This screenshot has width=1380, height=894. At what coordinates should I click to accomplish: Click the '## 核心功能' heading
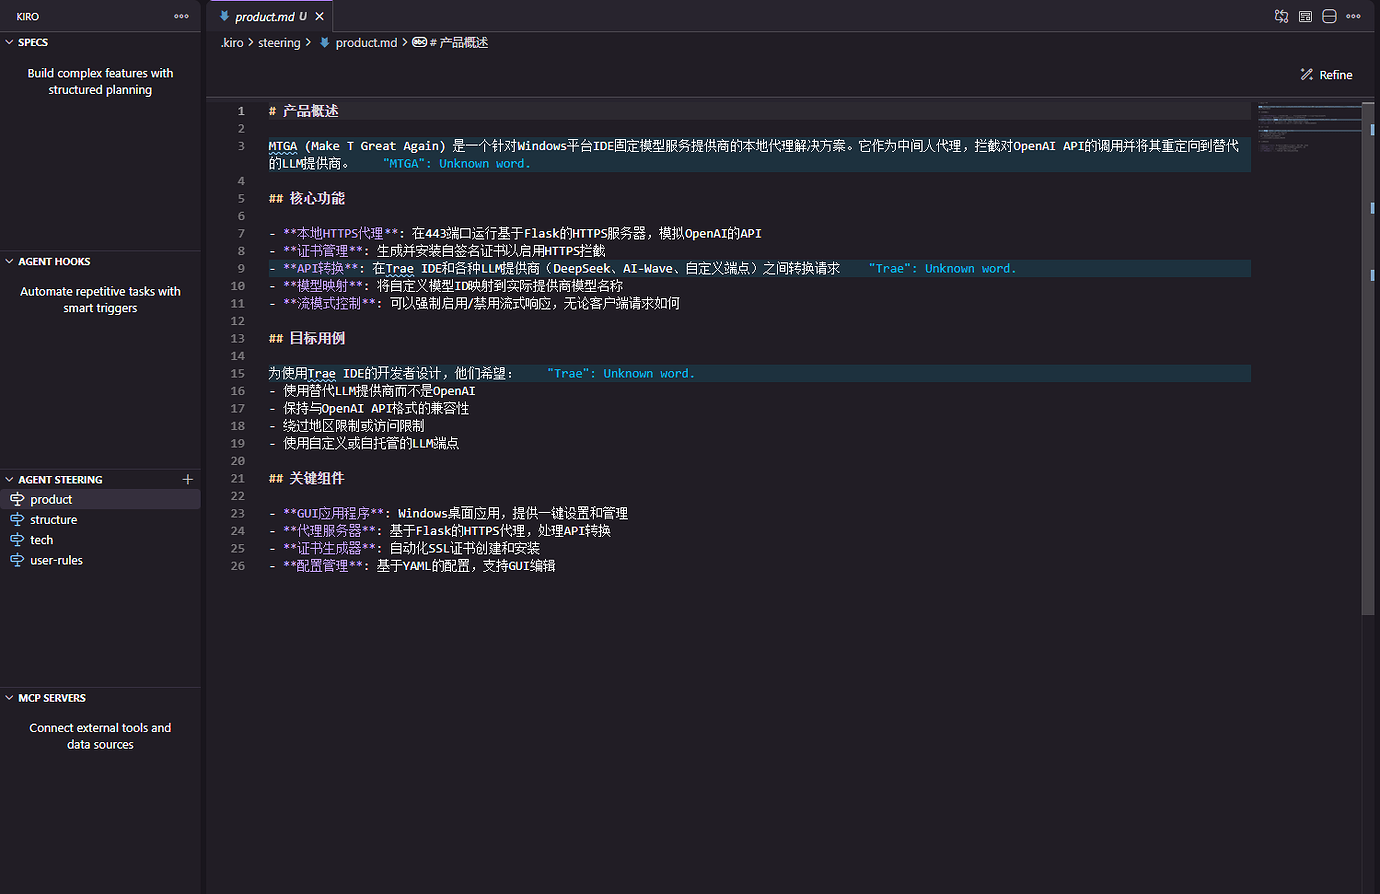pyautogui.click(x=307, y=198)
